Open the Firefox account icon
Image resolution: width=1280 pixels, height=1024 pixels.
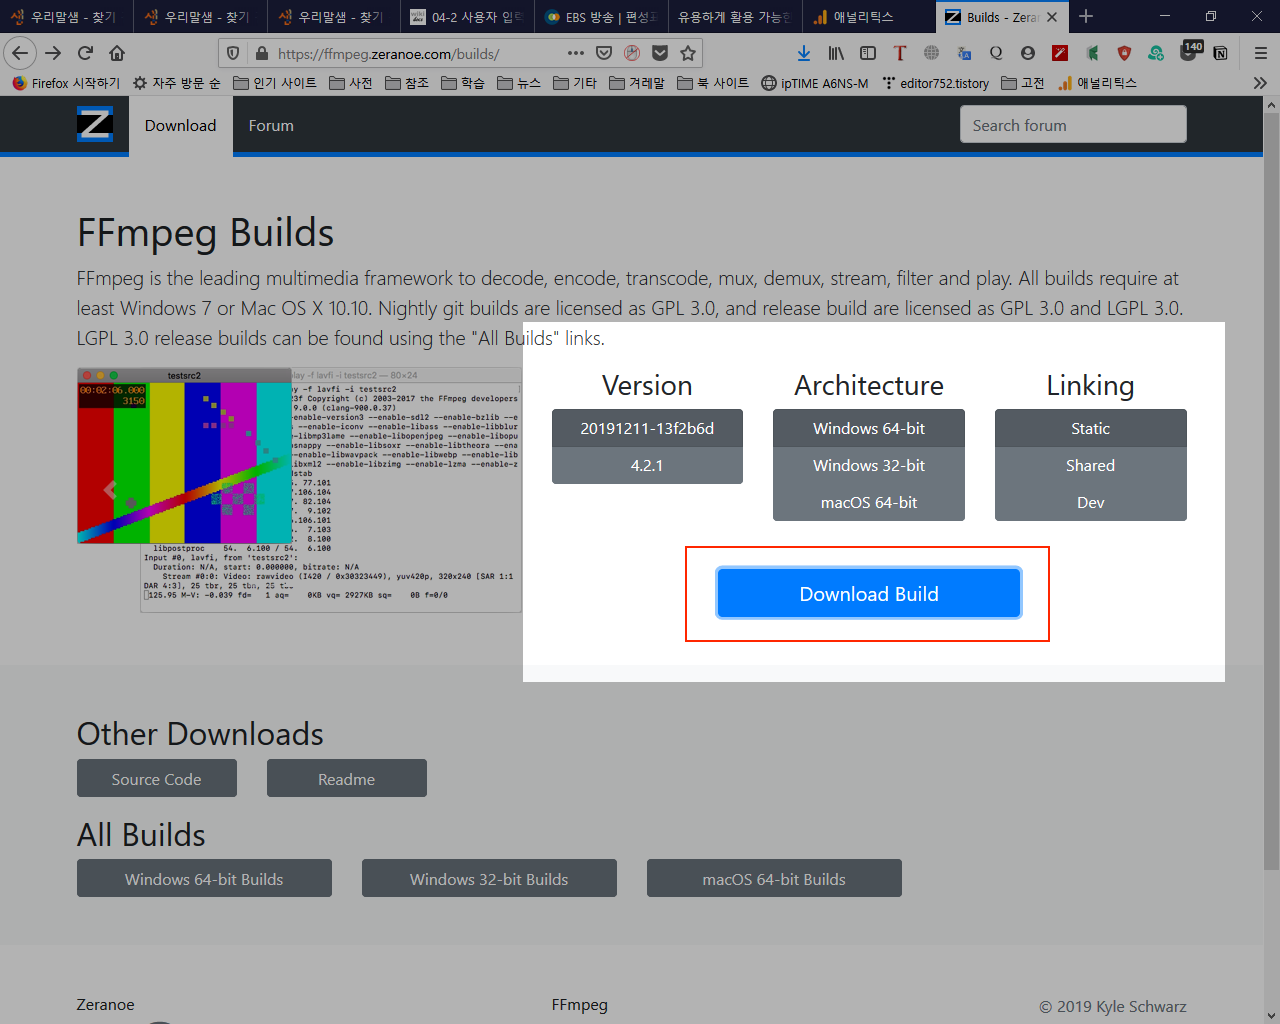tap(1028, 53)
